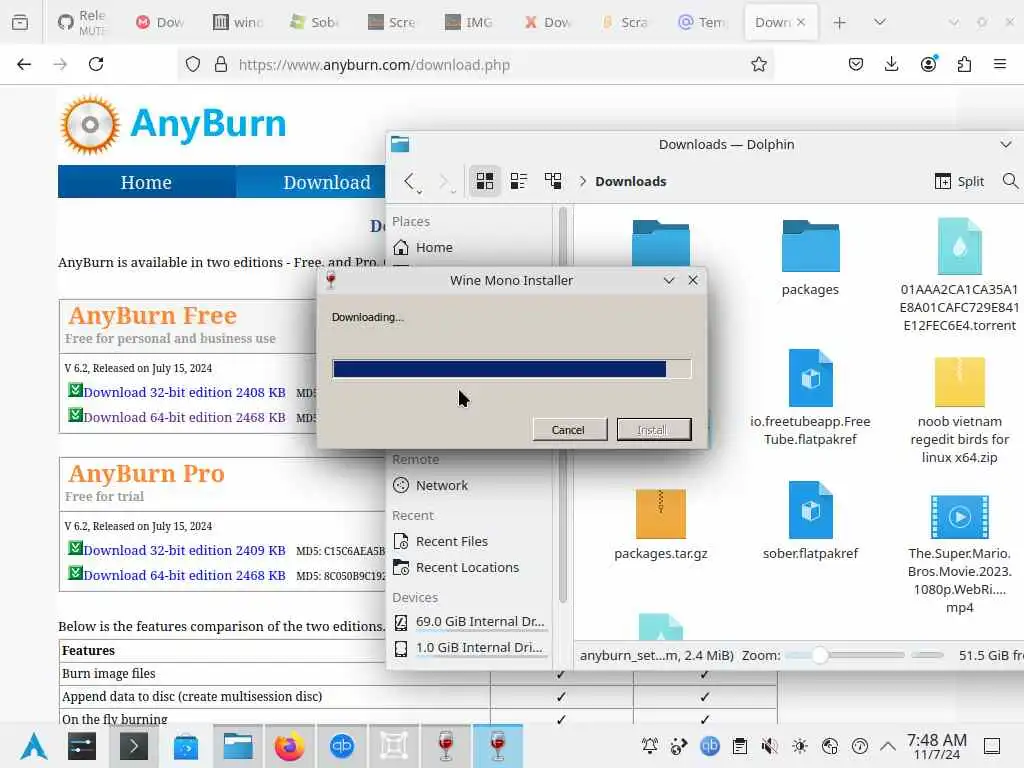Viewport: 1024px width, 768px height.
Task: Switch to the Sober browser tab
Action: (315, 22)
